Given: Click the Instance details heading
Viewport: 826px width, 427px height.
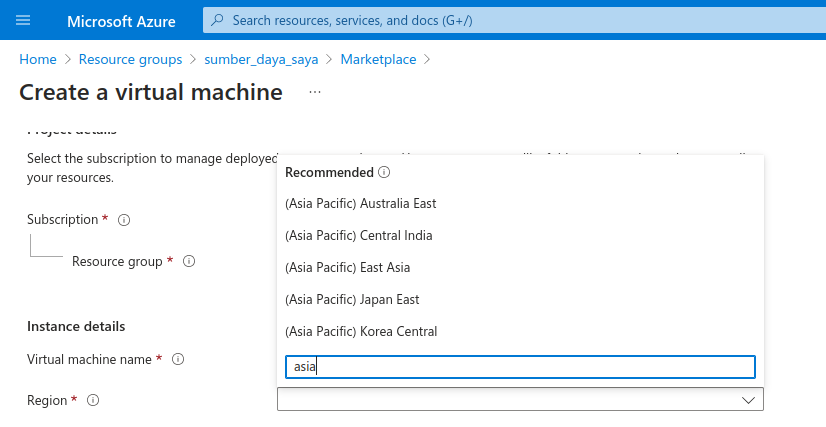Looking at the screenshot, I should [x=76, y=326].
